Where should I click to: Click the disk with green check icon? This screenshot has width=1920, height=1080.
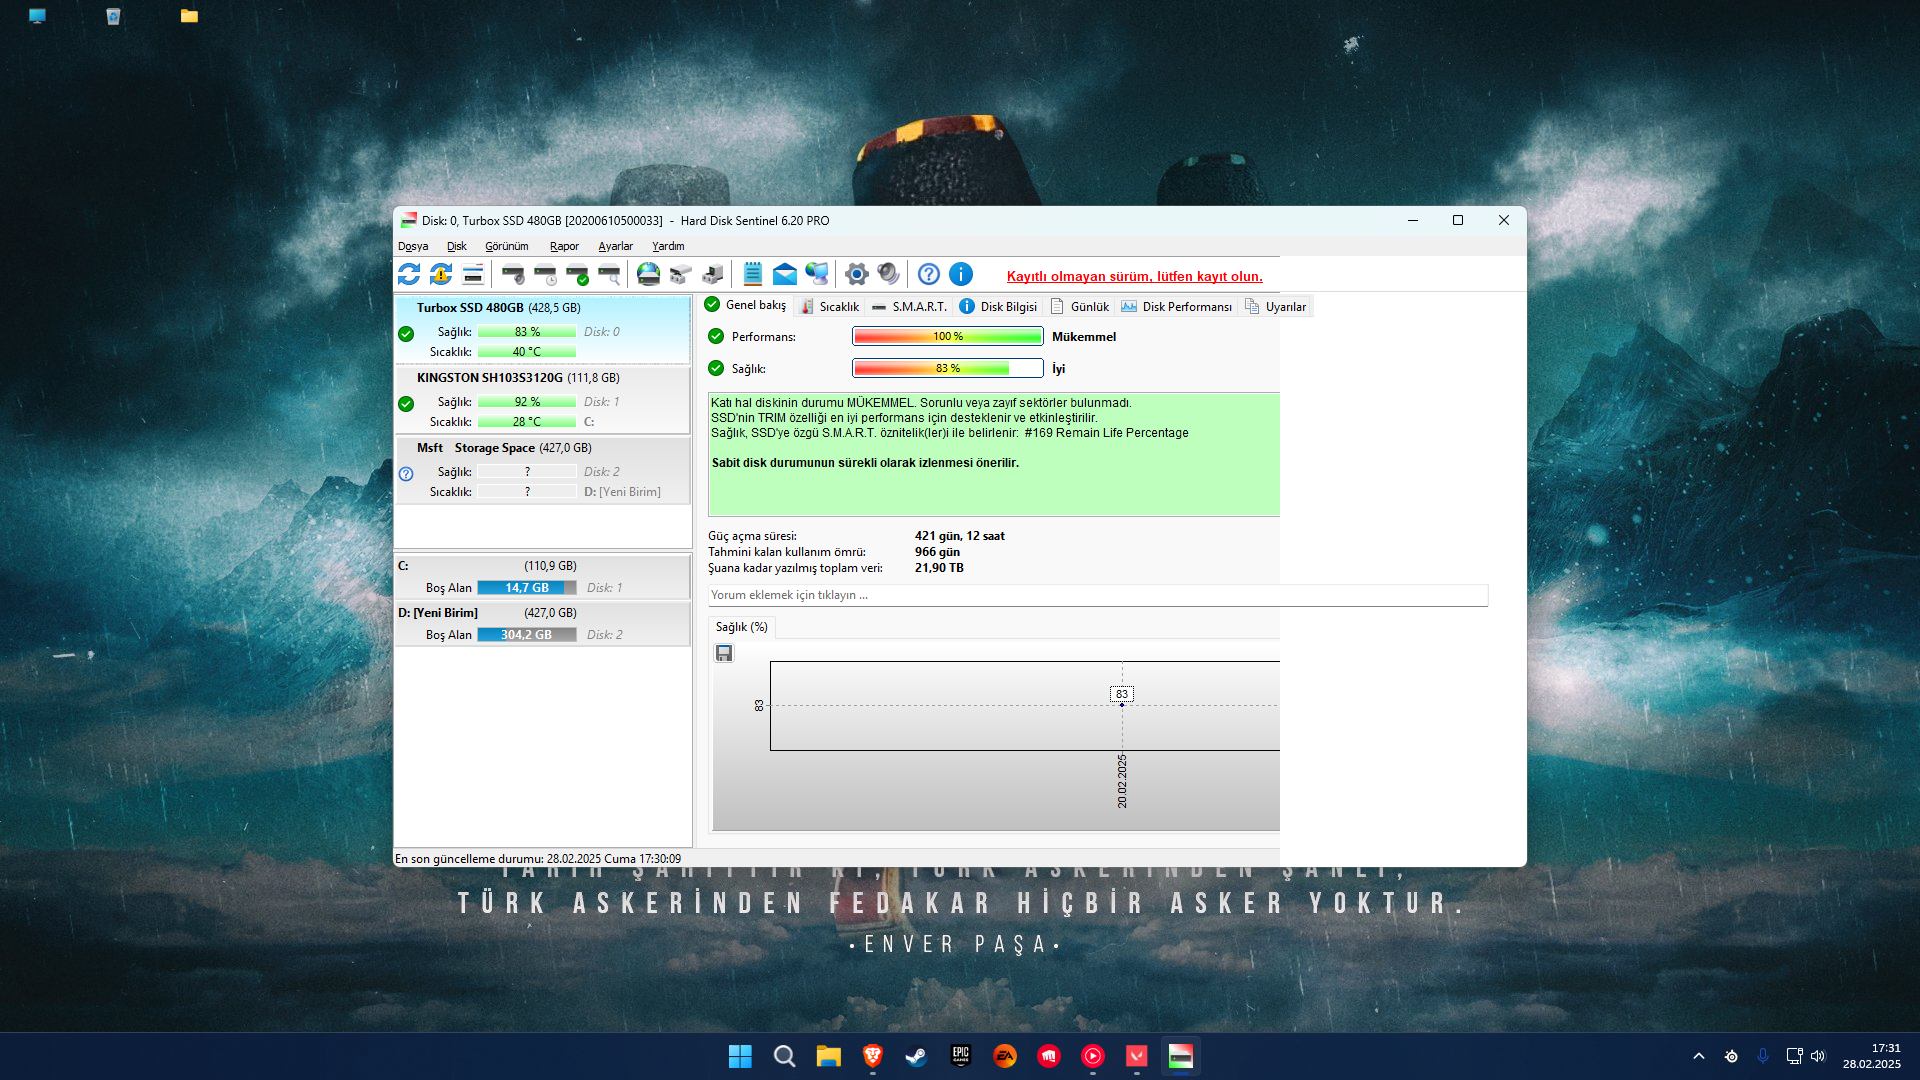click(x=577, y=274)
